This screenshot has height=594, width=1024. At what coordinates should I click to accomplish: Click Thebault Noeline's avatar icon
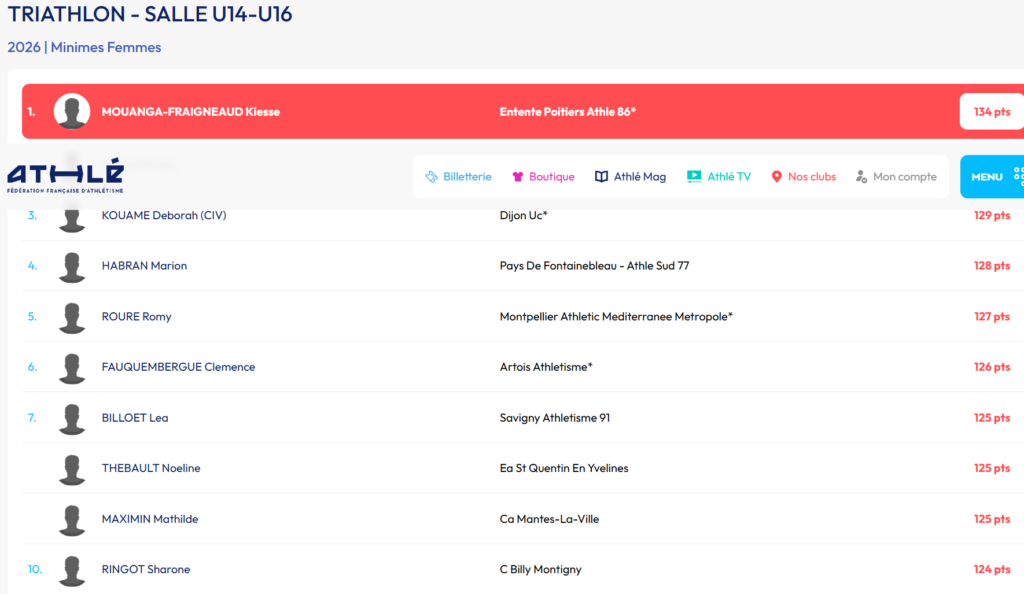coord(72,469)
